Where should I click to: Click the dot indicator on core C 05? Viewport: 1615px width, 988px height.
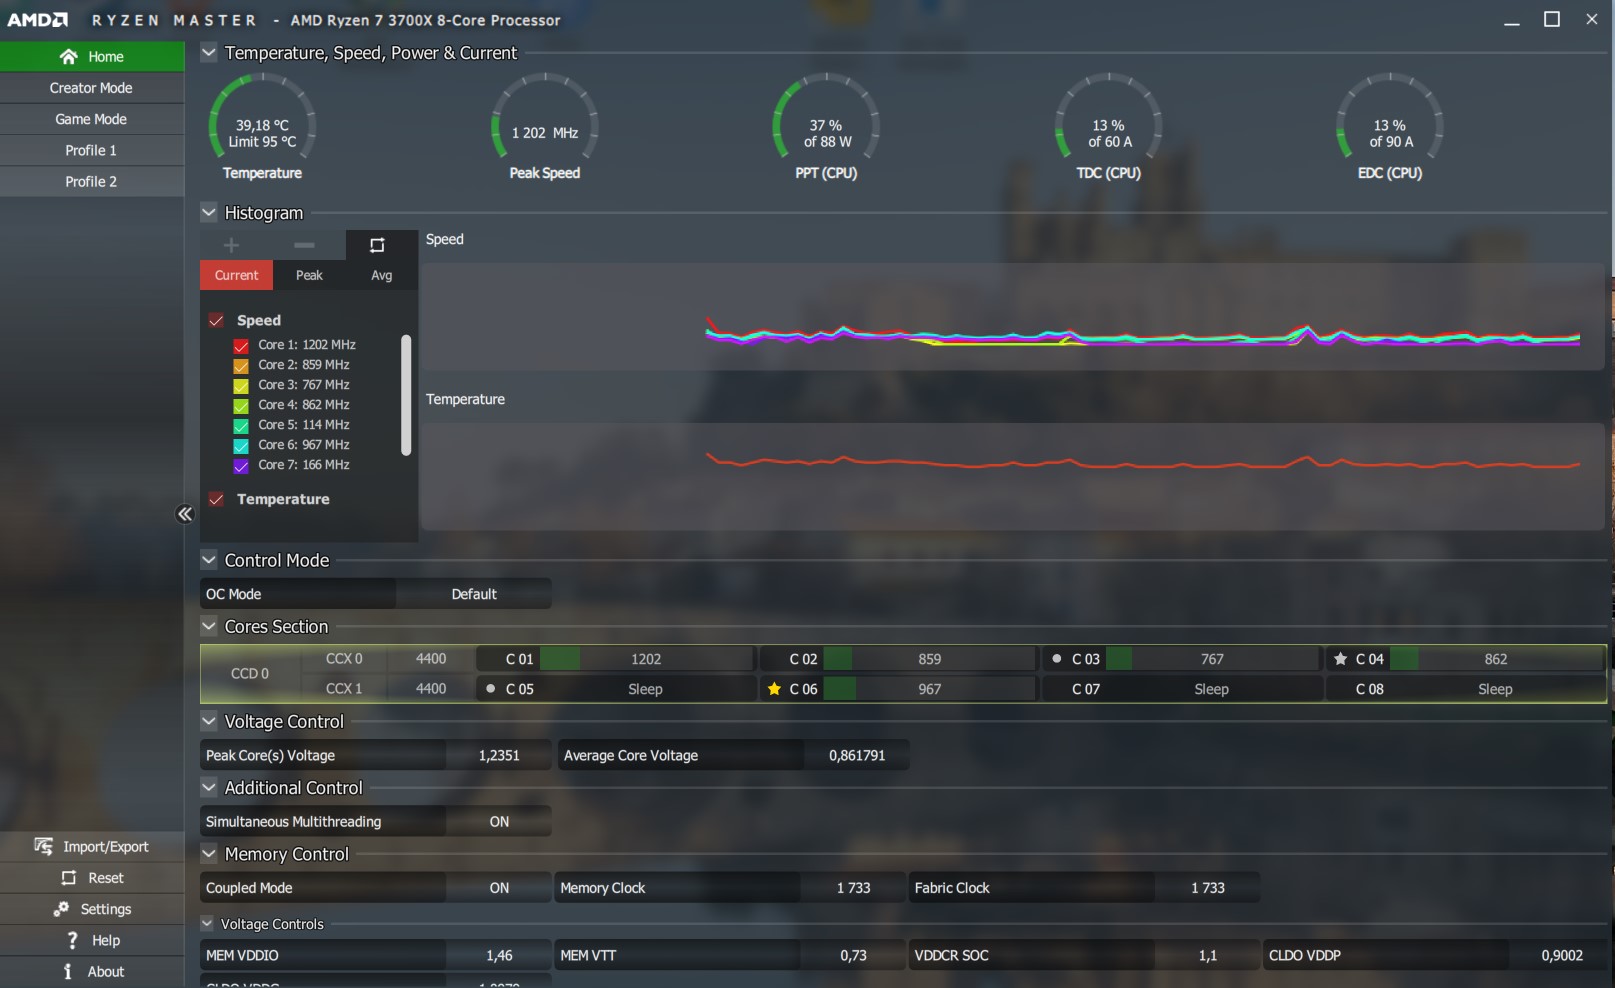pyautogui.click(x=490, y=688)
